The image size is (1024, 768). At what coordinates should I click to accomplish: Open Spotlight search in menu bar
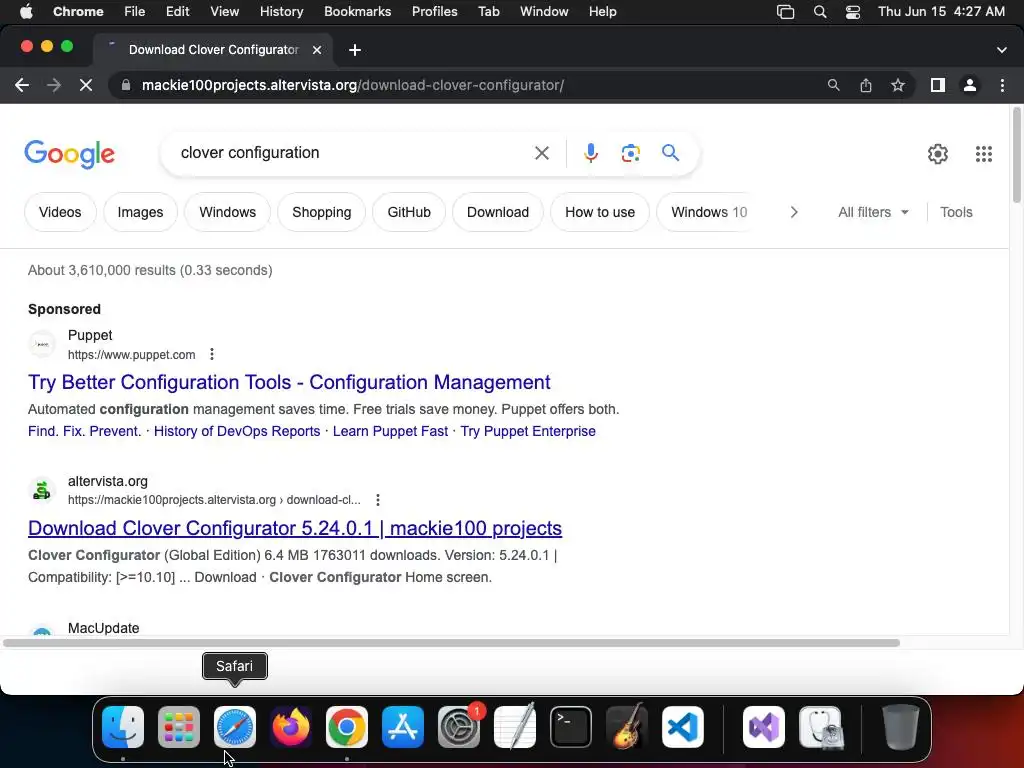820,12
